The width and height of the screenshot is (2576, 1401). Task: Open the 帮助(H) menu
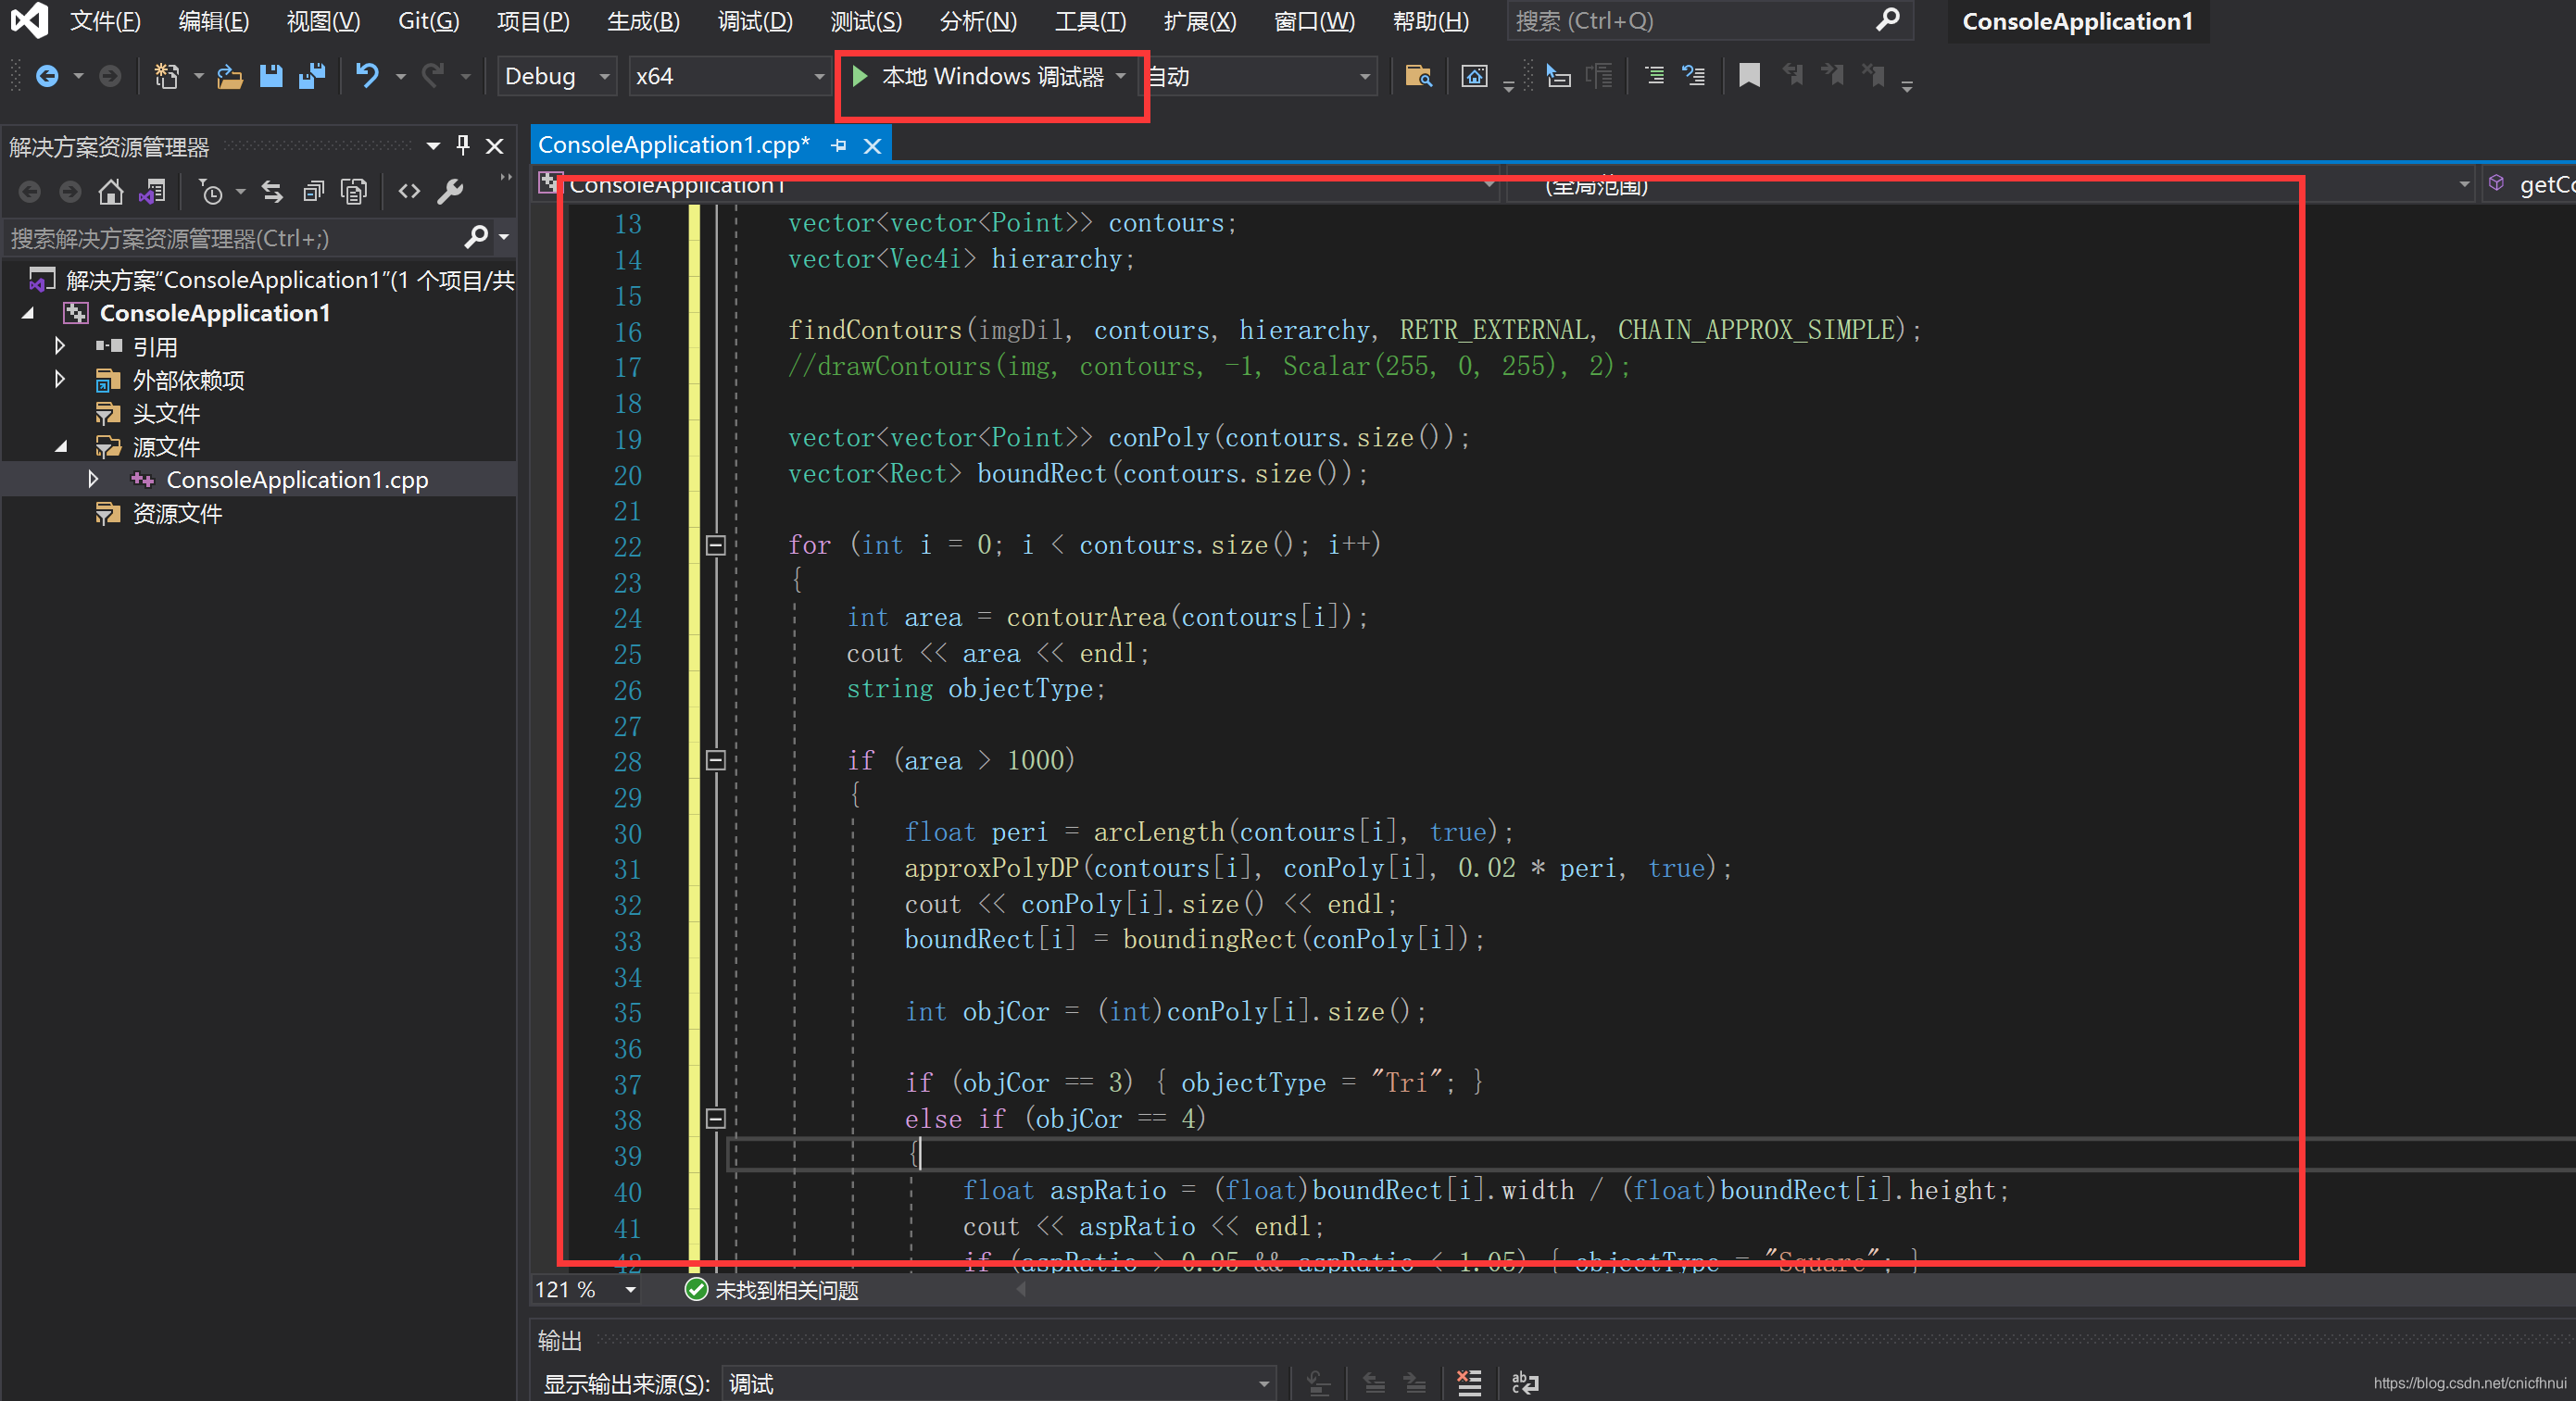pos(1430,21)
